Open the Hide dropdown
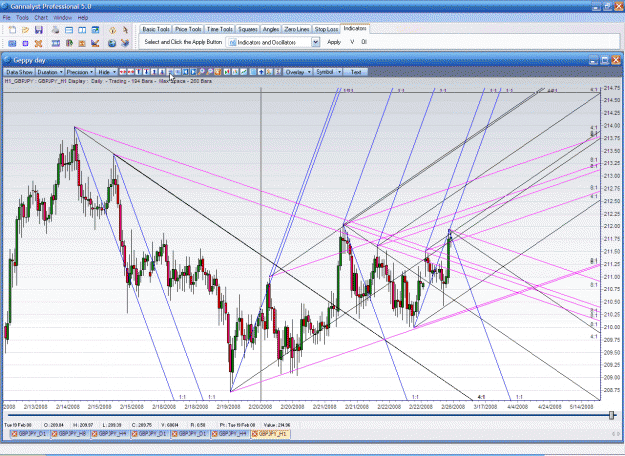Screen dimensions: 625x456 107,72
